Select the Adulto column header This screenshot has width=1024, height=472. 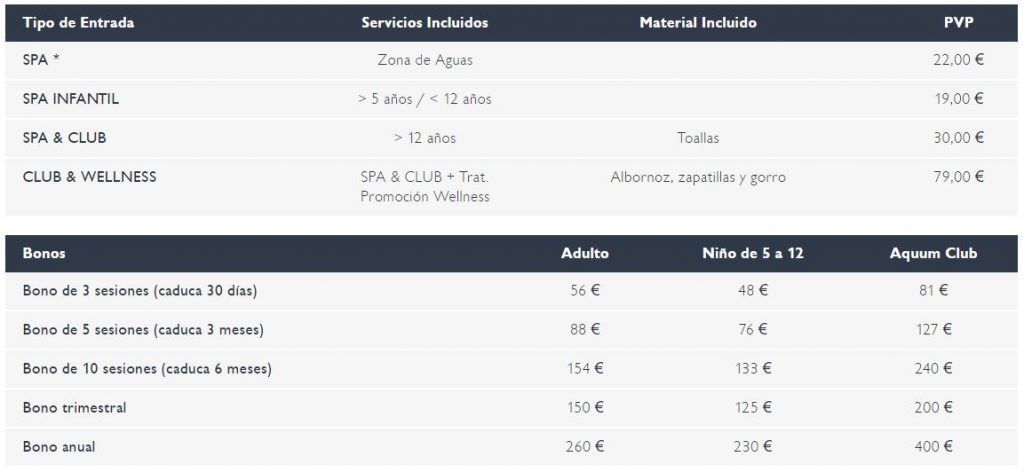(585, 254)
